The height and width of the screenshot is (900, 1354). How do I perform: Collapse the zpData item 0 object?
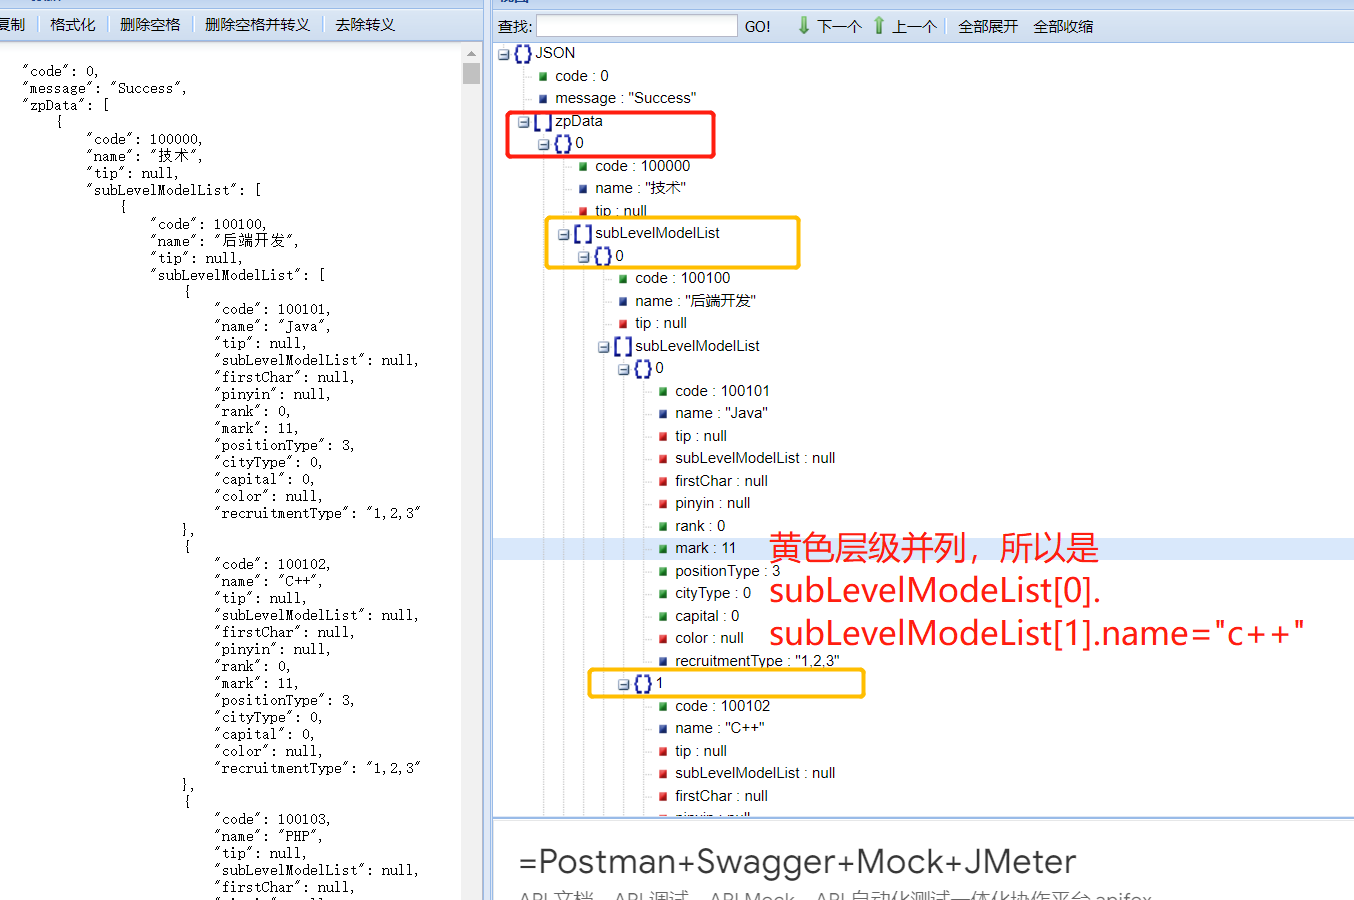tap(543, 144)
